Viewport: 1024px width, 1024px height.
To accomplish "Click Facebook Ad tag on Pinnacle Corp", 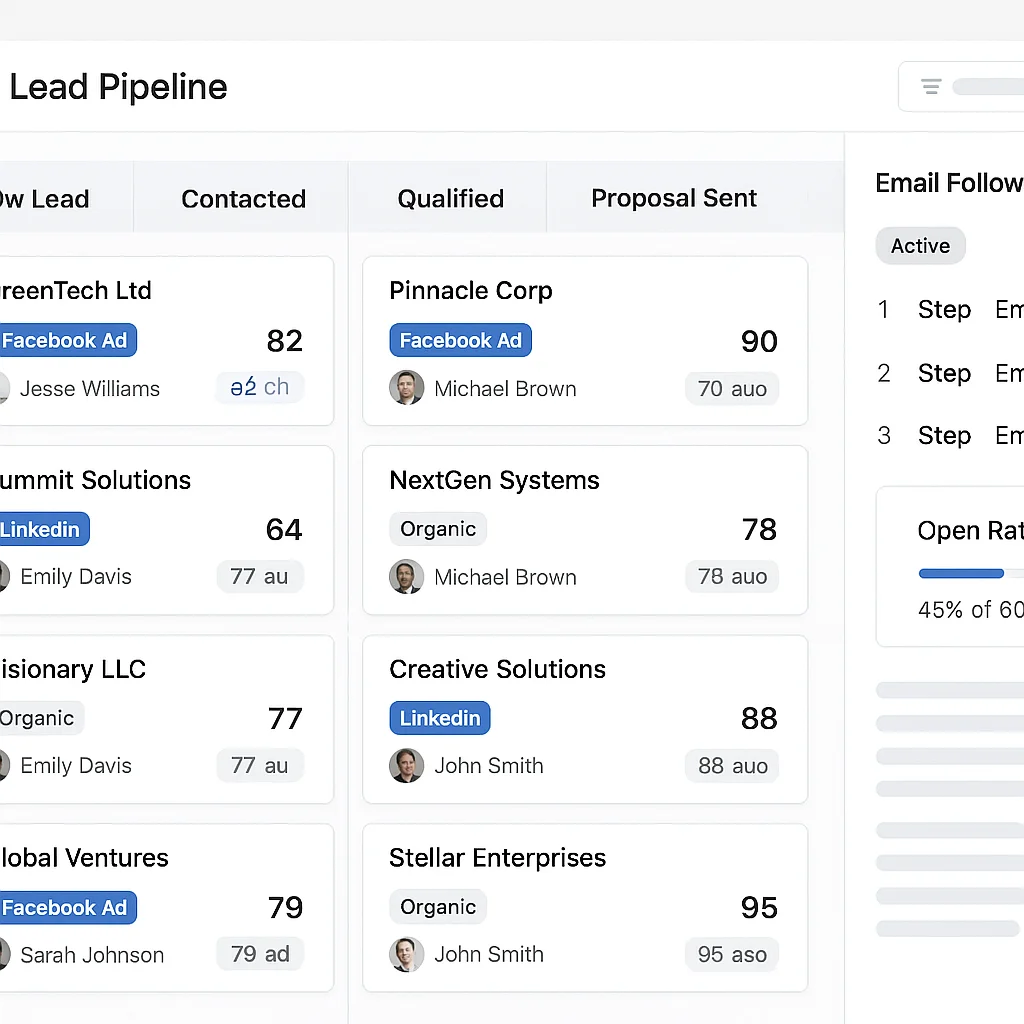I will (x=460, y=340).
